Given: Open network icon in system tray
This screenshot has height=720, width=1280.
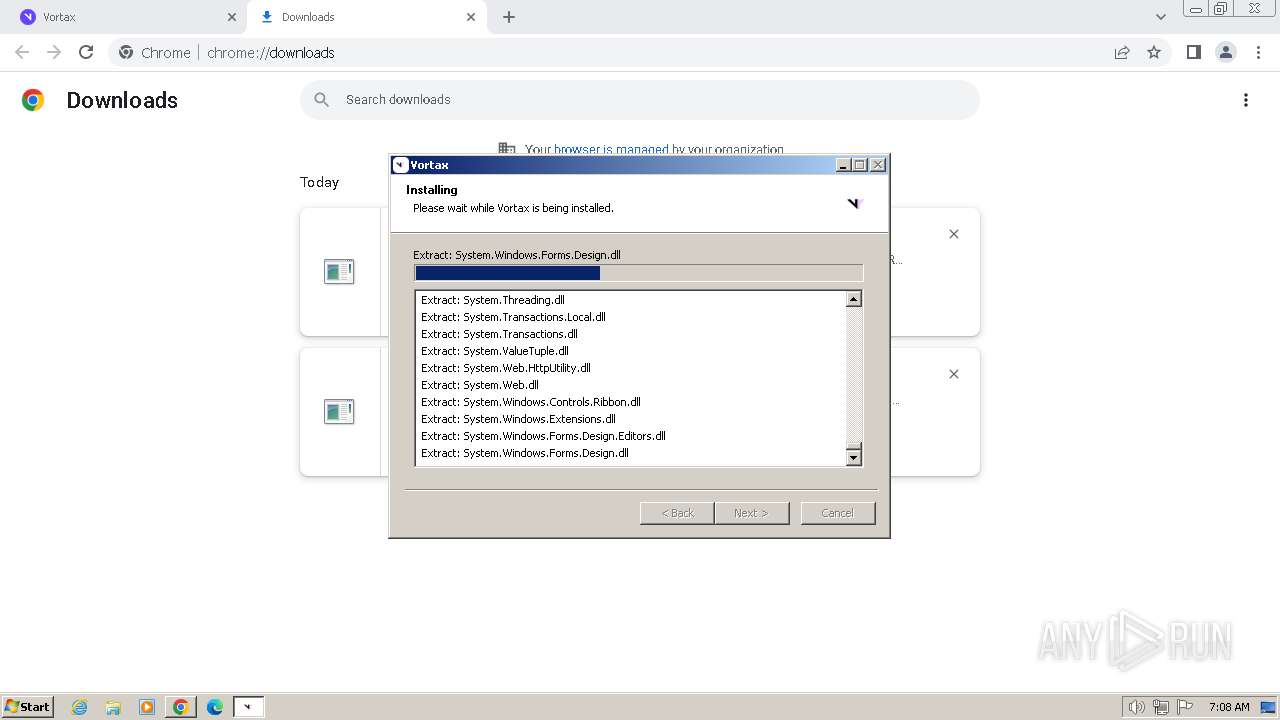Looking at the screenshot, I should point(1161,707).
